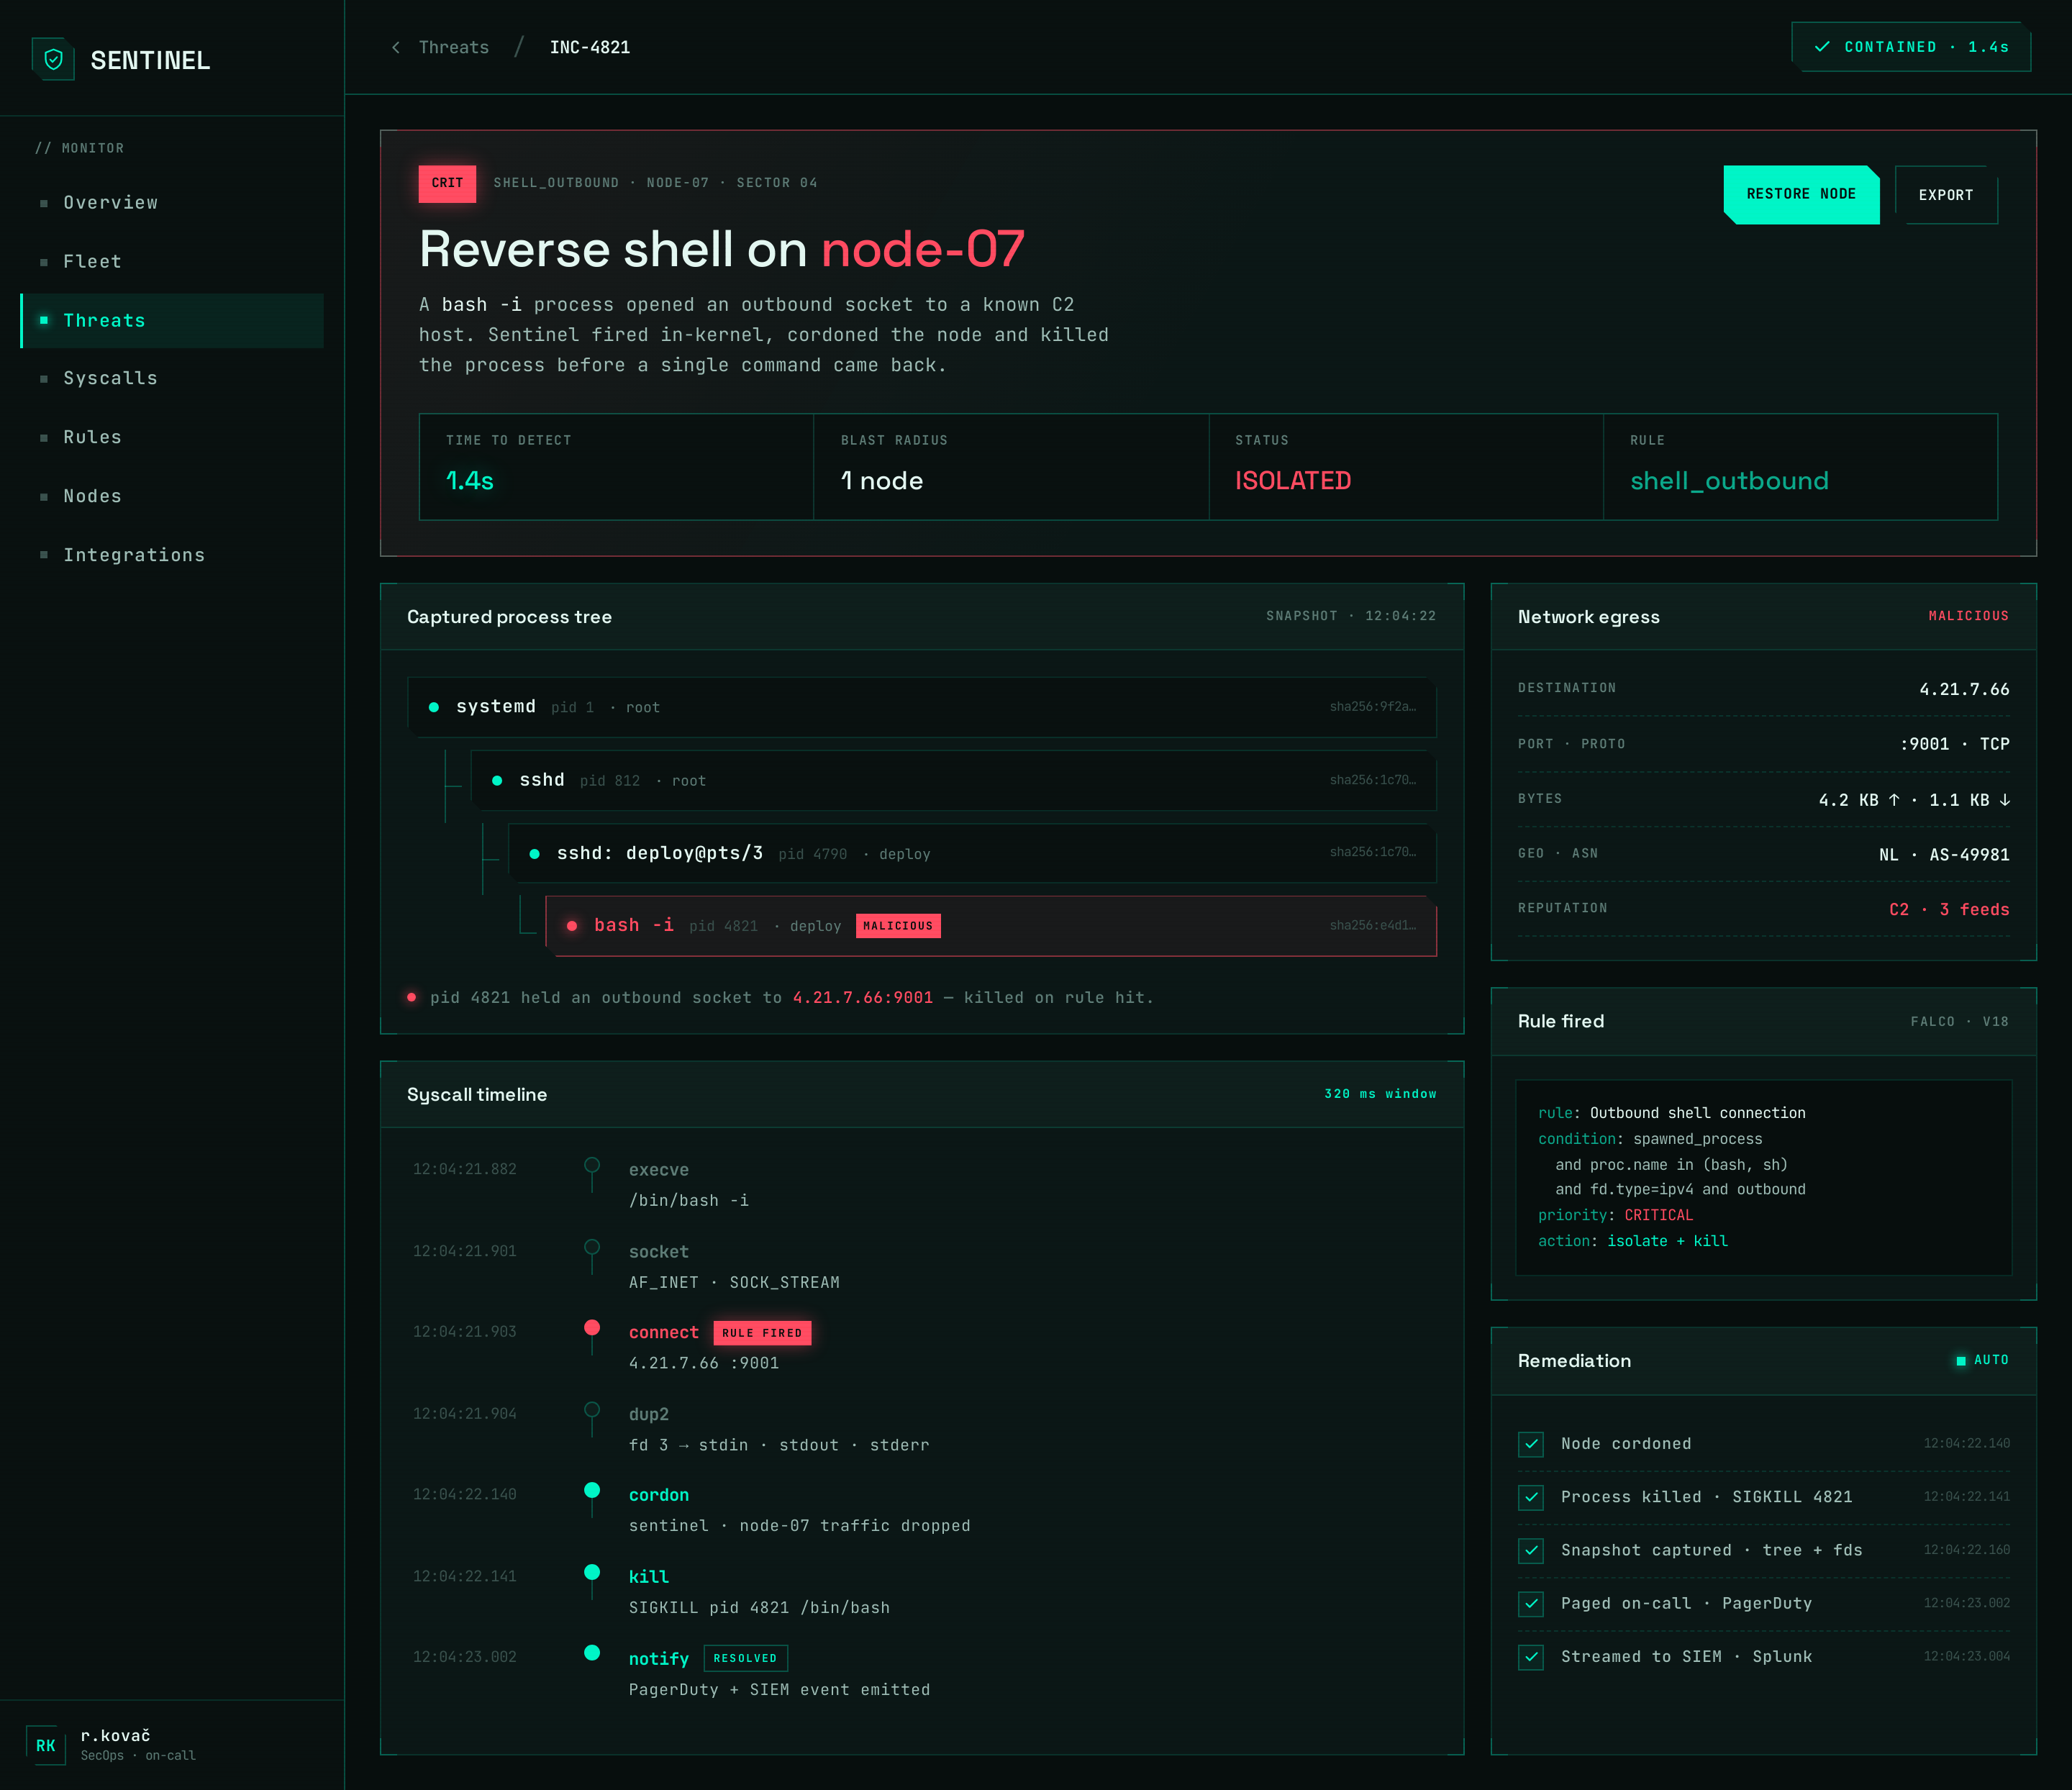Click the action: isolate + kill line
This screenshot has width=2072, height=1790.
1633,1241
